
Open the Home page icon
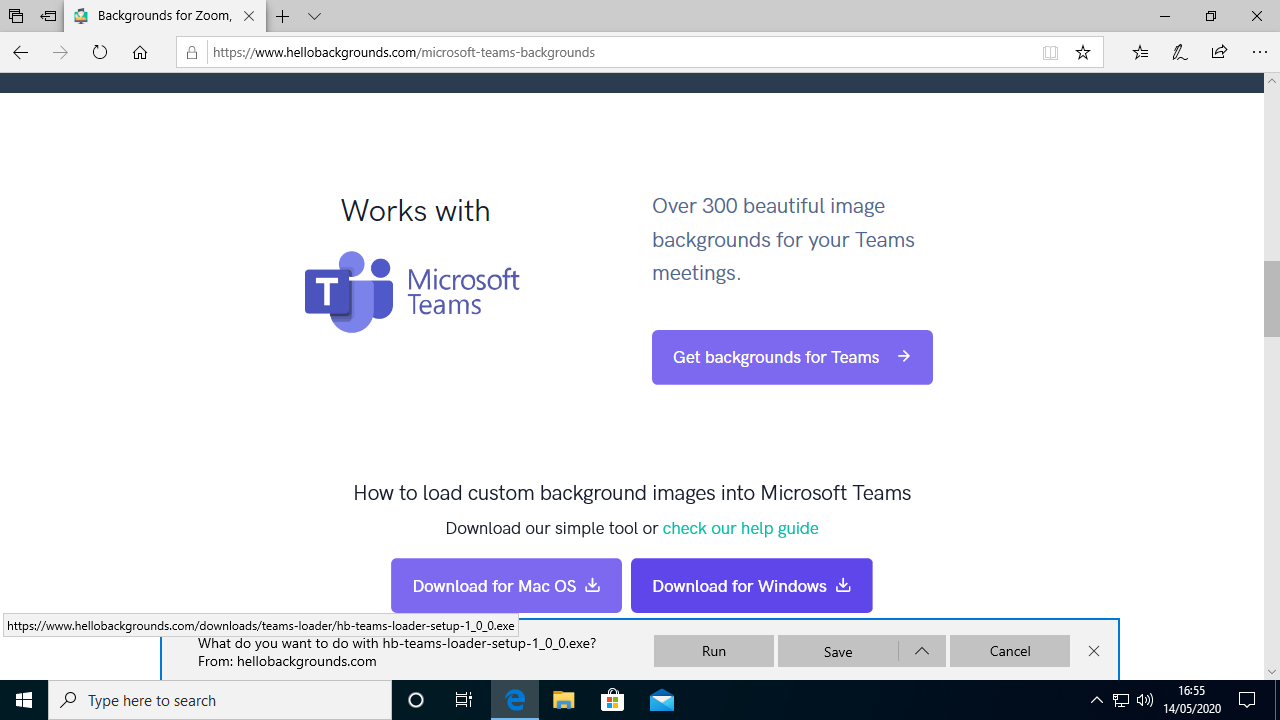[x=140, y=52]
